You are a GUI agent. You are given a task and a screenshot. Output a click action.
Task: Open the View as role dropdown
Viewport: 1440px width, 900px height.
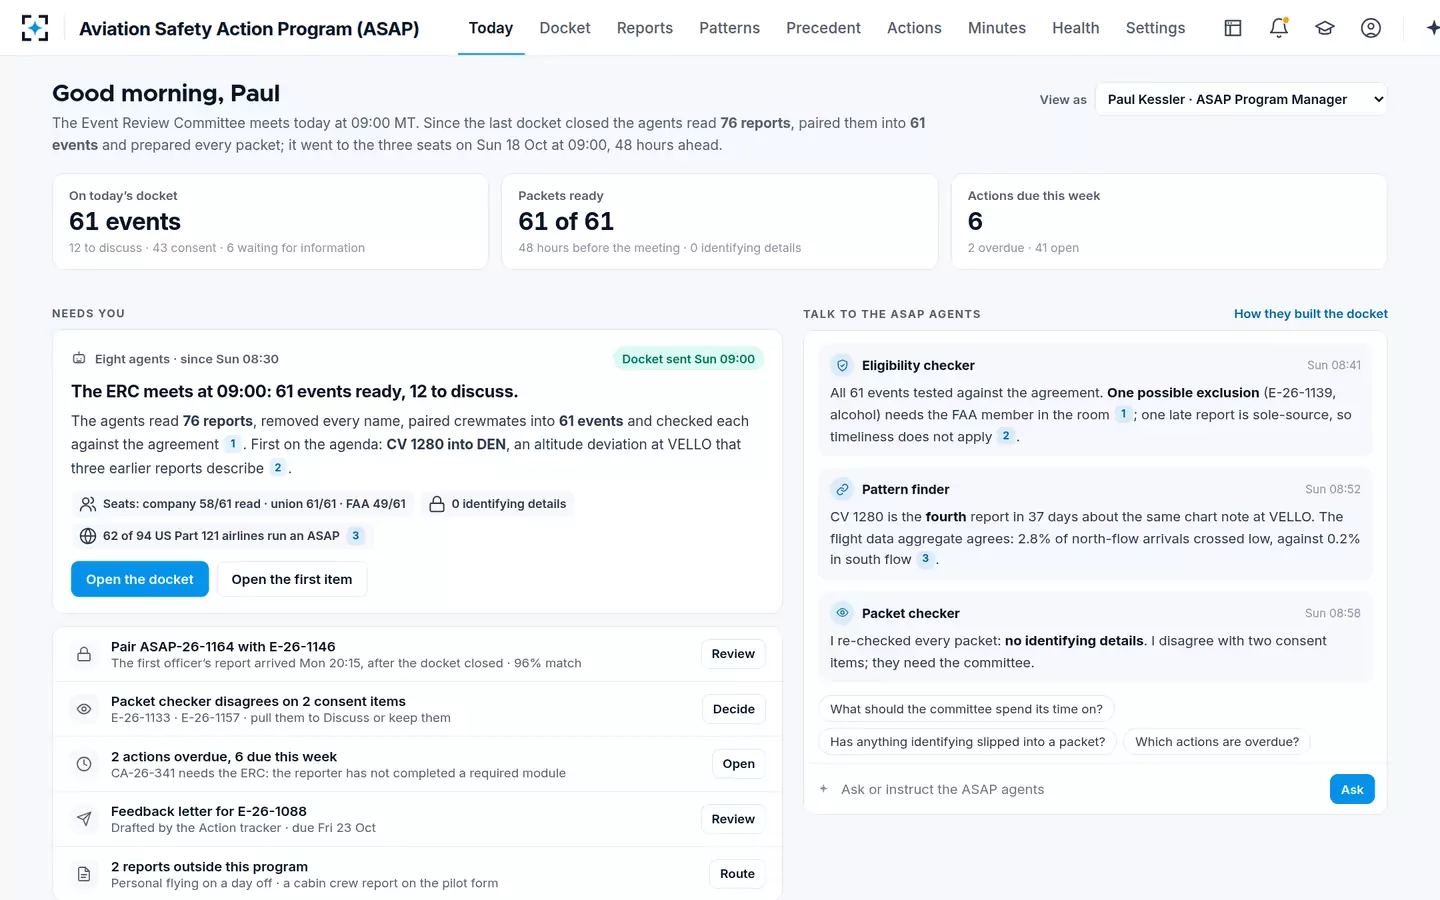[1241, 99]
